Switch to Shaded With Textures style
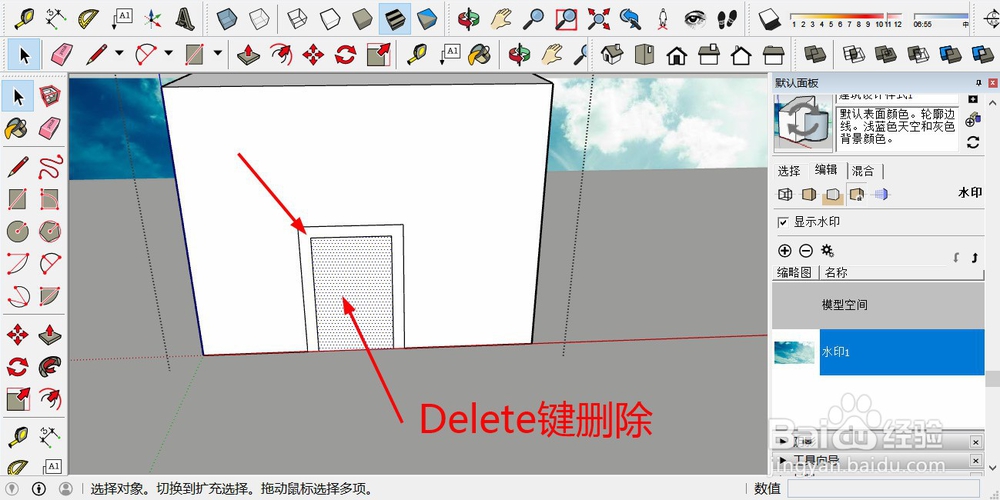Image resolution: width=1000 pixels, height=500 pixels. (395, 18)
